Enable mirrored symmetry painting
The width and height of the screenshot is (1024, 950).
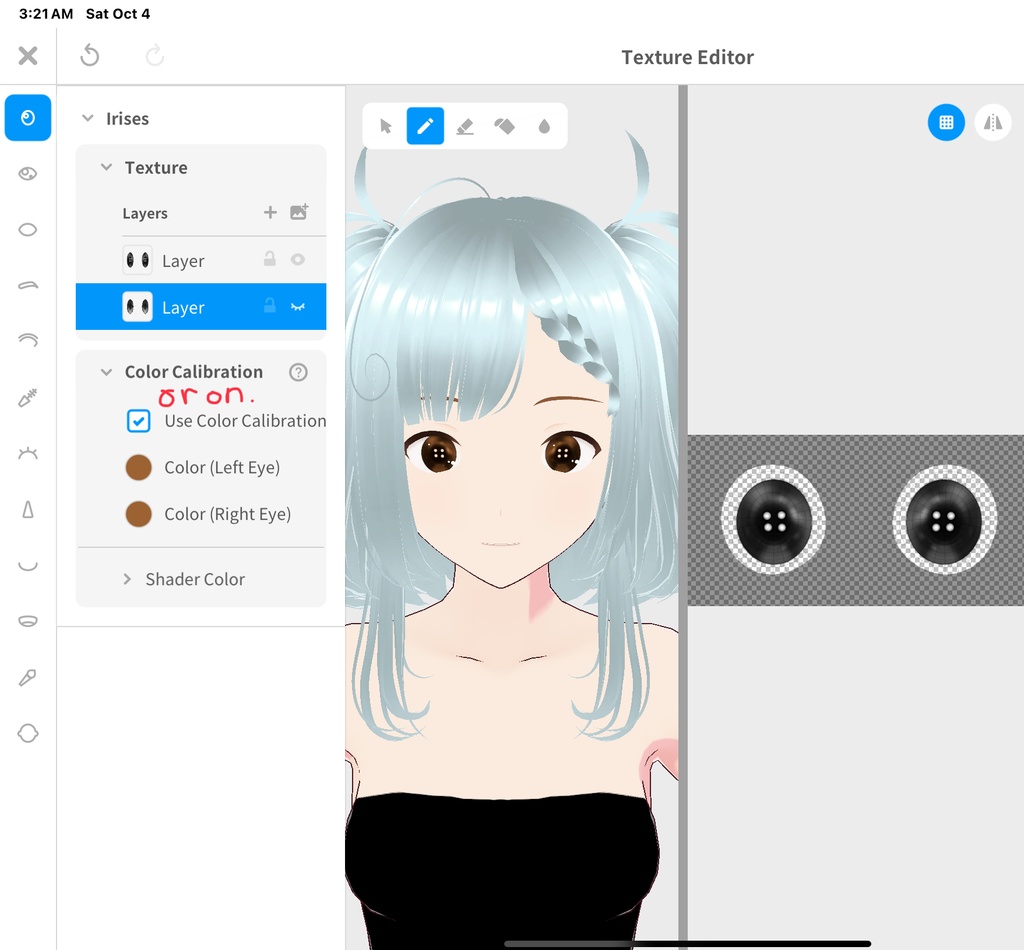click(993, 123)
